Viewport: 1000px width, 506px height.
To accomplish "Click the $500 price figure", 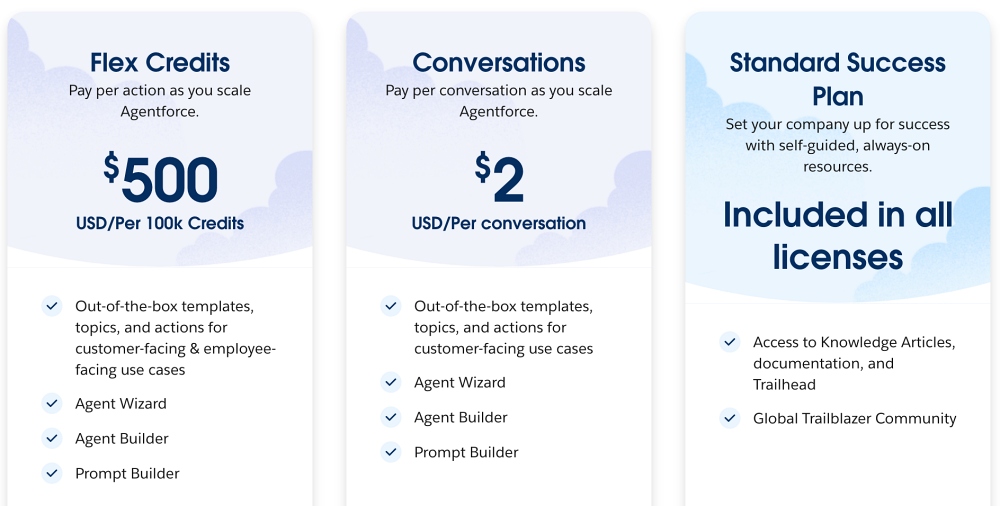I will tap(160, 178).
